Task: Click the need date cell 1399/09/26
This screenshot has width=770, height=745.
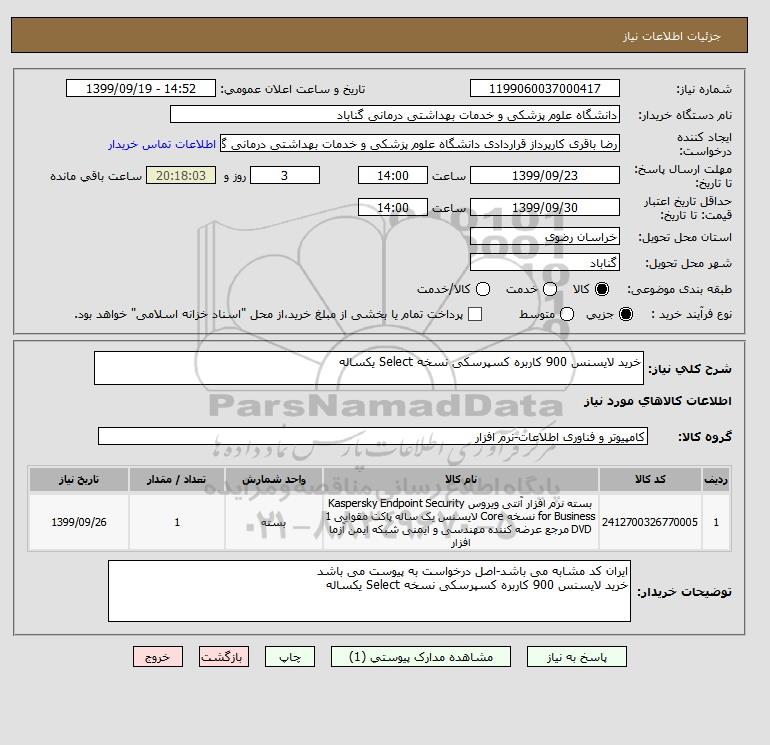Action: point(79,522)
